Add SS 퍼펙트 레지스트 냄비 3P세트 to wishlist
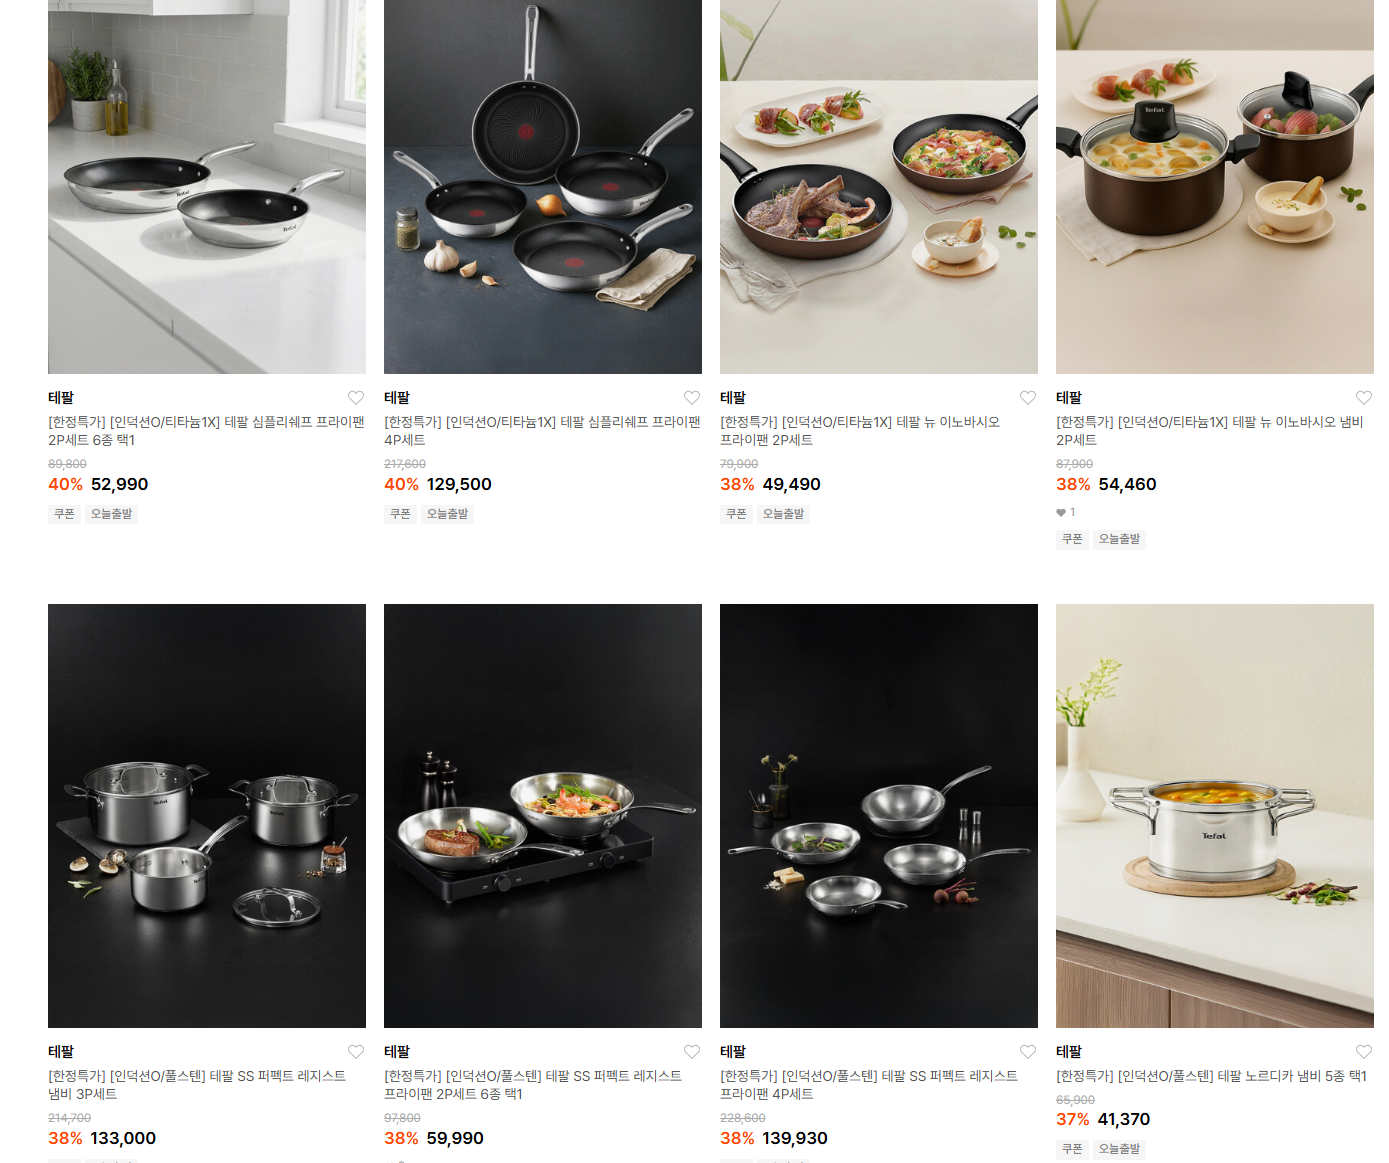 pyautogui.click(x=356, y=1052)
